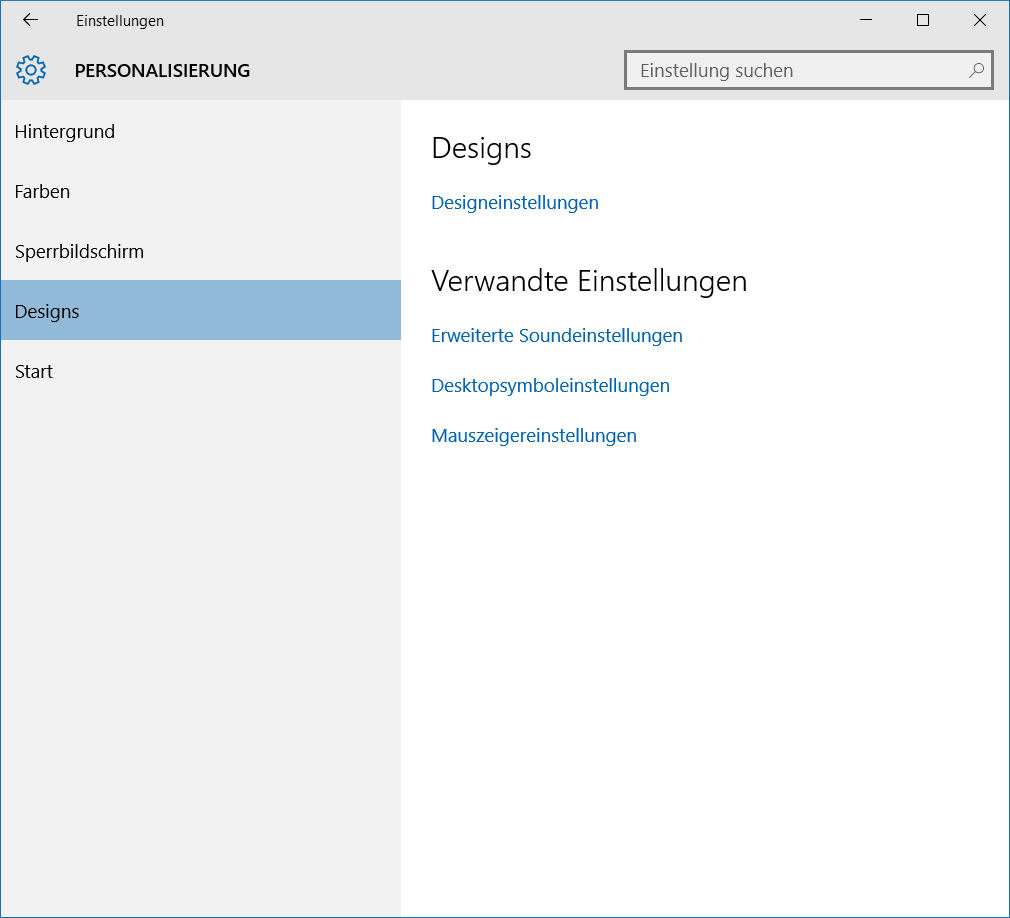Close the Einstellungen window
This screenshot has height=918, width=1010.
tap(980, 20)
